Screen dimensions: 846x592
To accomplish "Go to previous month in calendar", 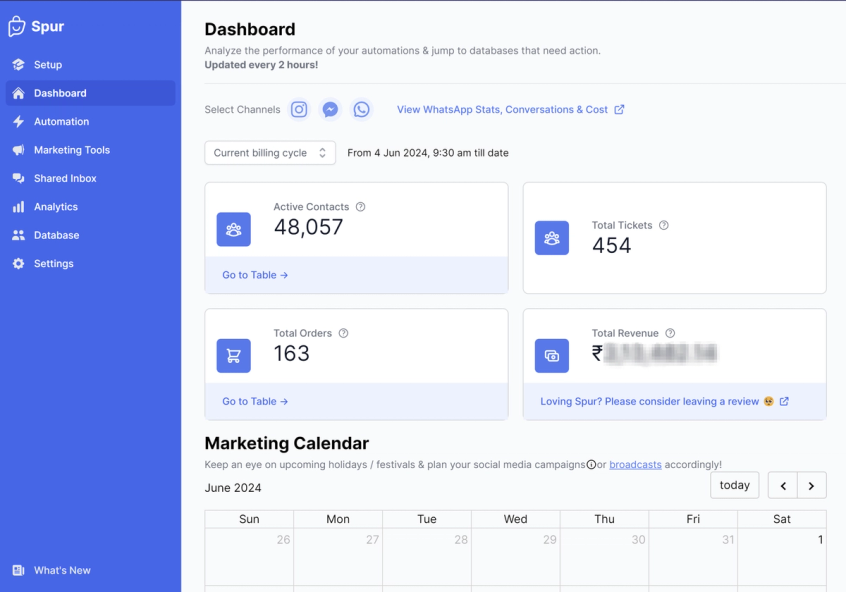I will [x=783, y=485].
